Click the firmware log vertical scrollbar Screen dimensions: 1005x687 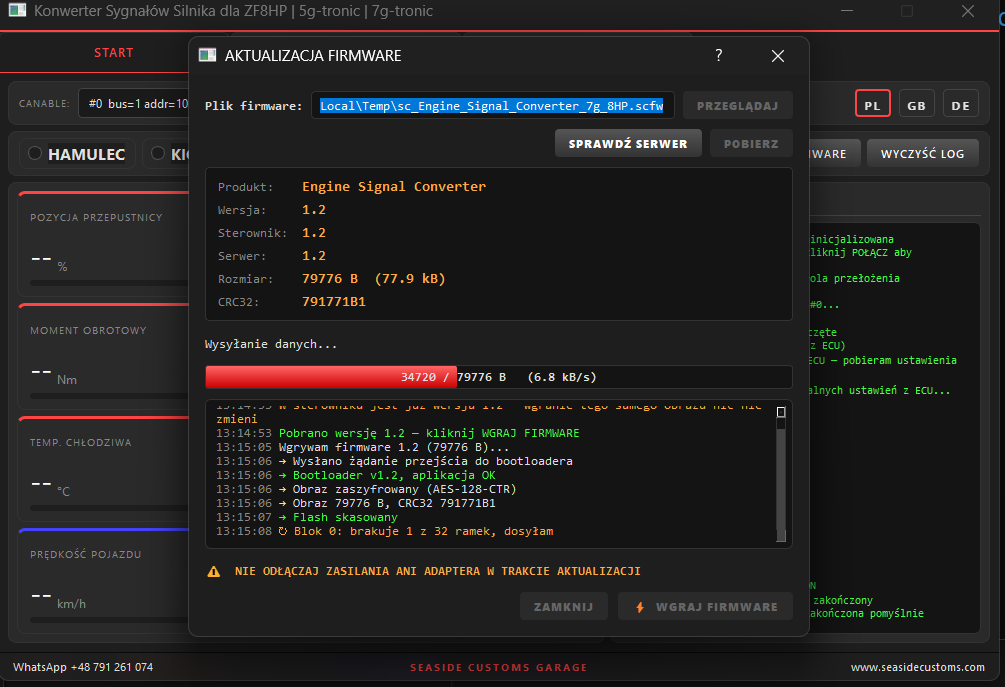click(781, 474)
